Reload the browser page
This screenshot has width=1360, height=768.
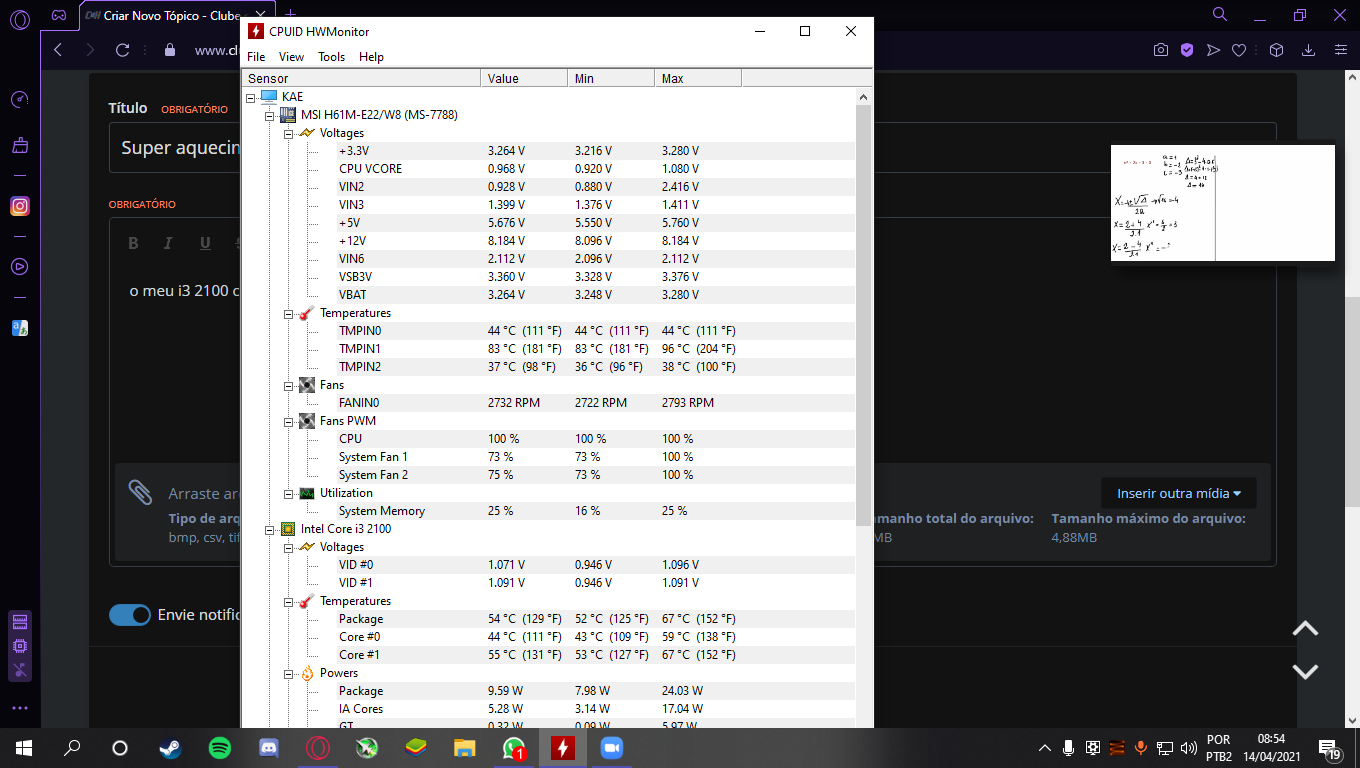point(123,50)
